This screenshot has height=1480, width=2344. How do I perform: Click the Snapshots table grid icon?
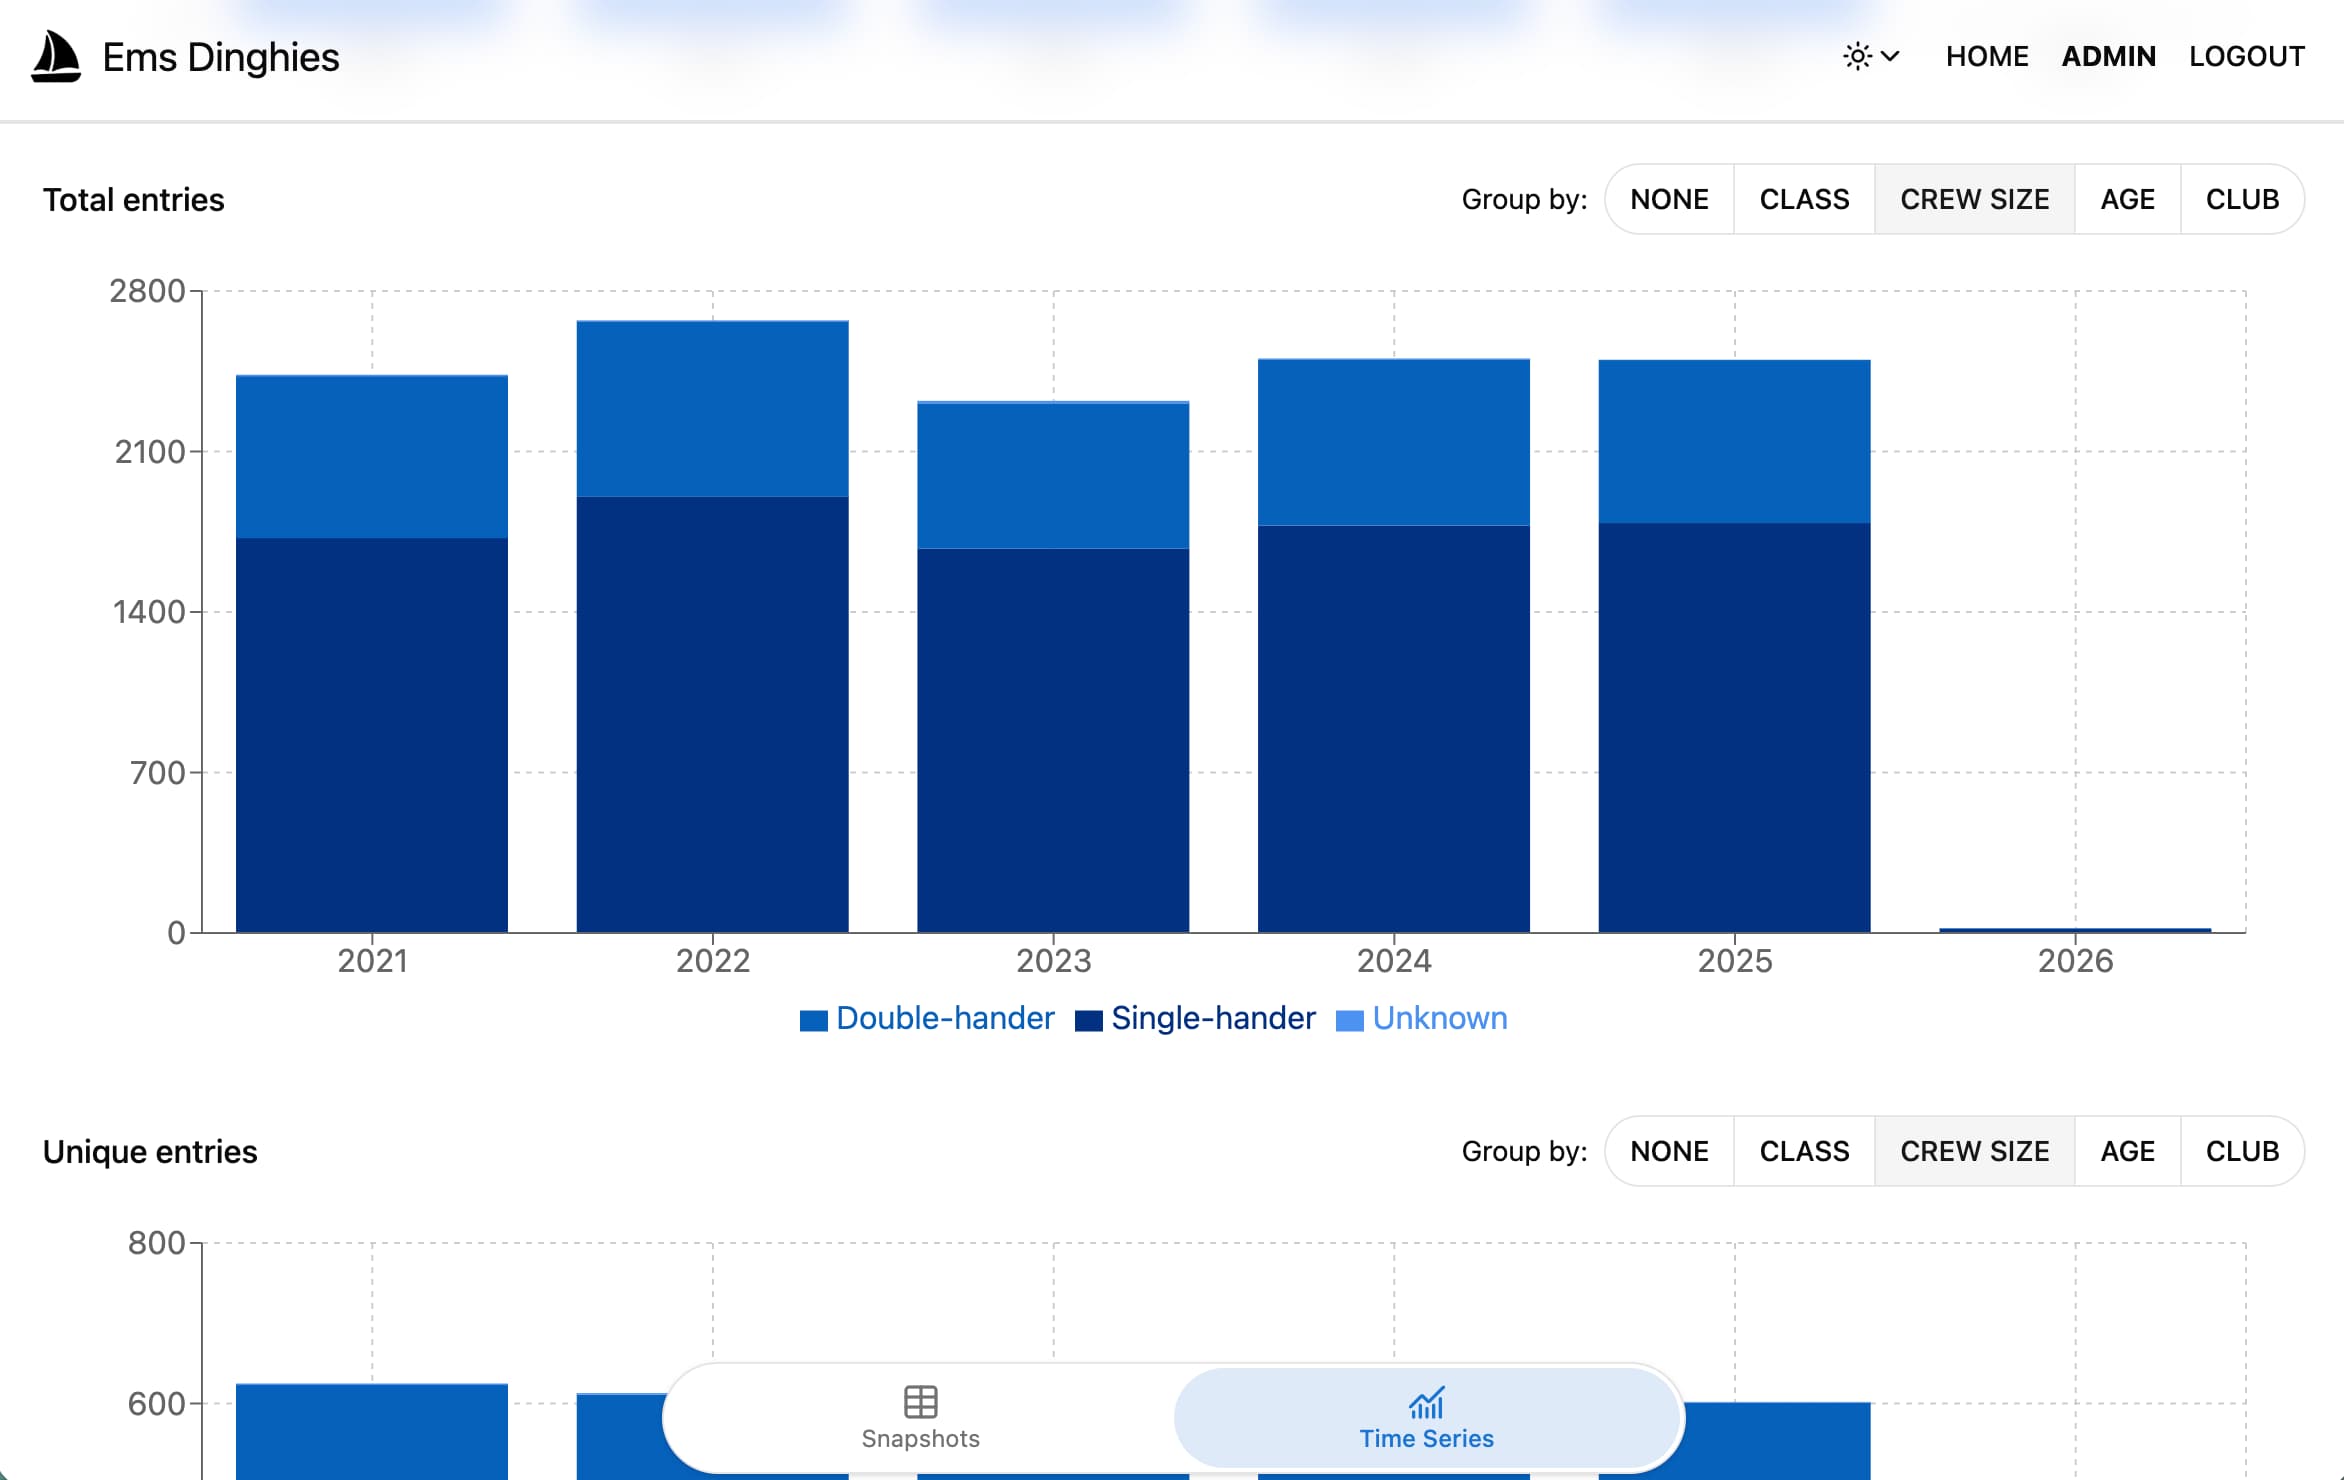pyautogui.click(x=920, y=1402)
